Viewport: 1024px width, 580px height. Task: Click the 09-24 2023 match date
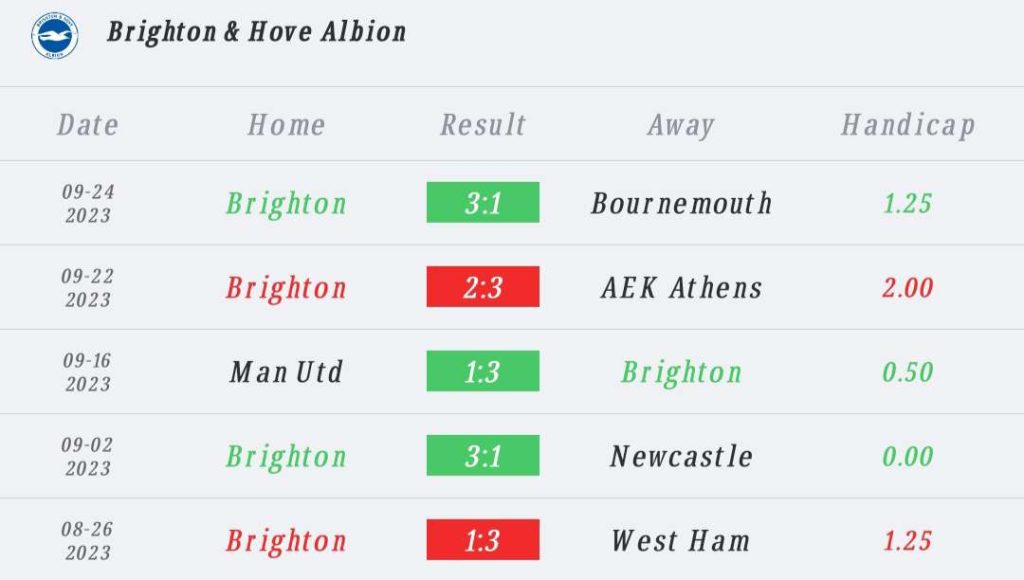[x=88, y=203]
